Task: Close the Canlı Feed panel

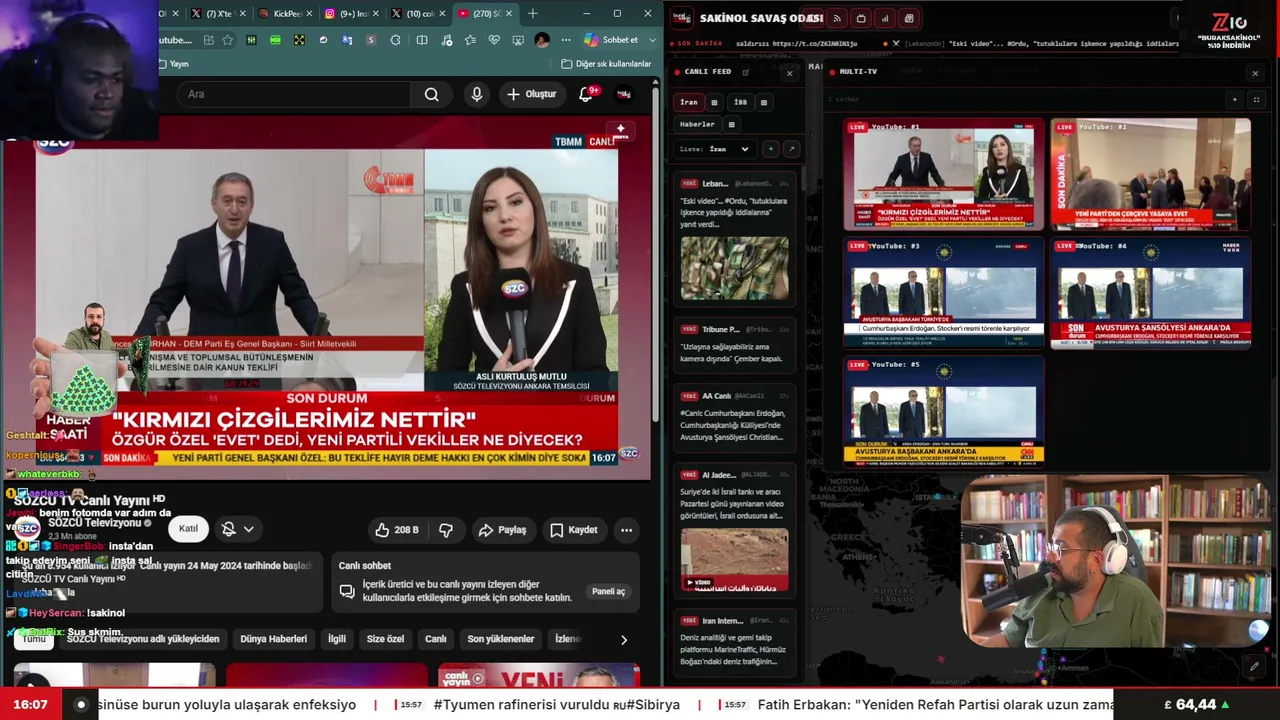Action: click(789, 73)
